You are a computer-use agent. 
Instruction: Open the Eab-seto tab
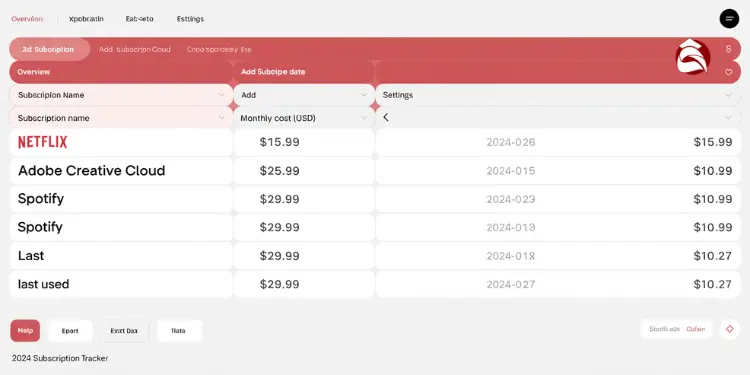click(140, 19)
